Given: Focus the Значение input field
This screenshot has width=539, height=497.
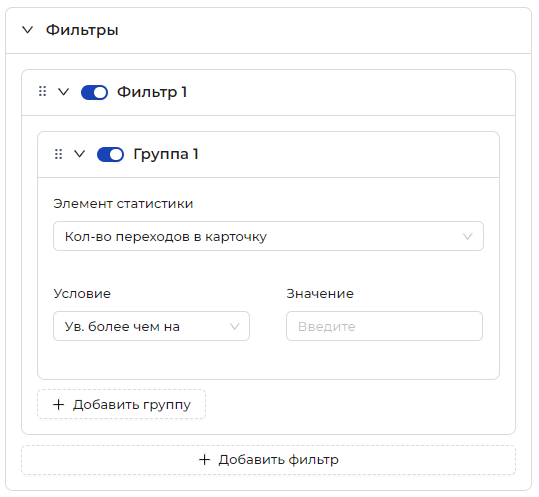Looking at the screenshot, I should (x=384, y=326).
